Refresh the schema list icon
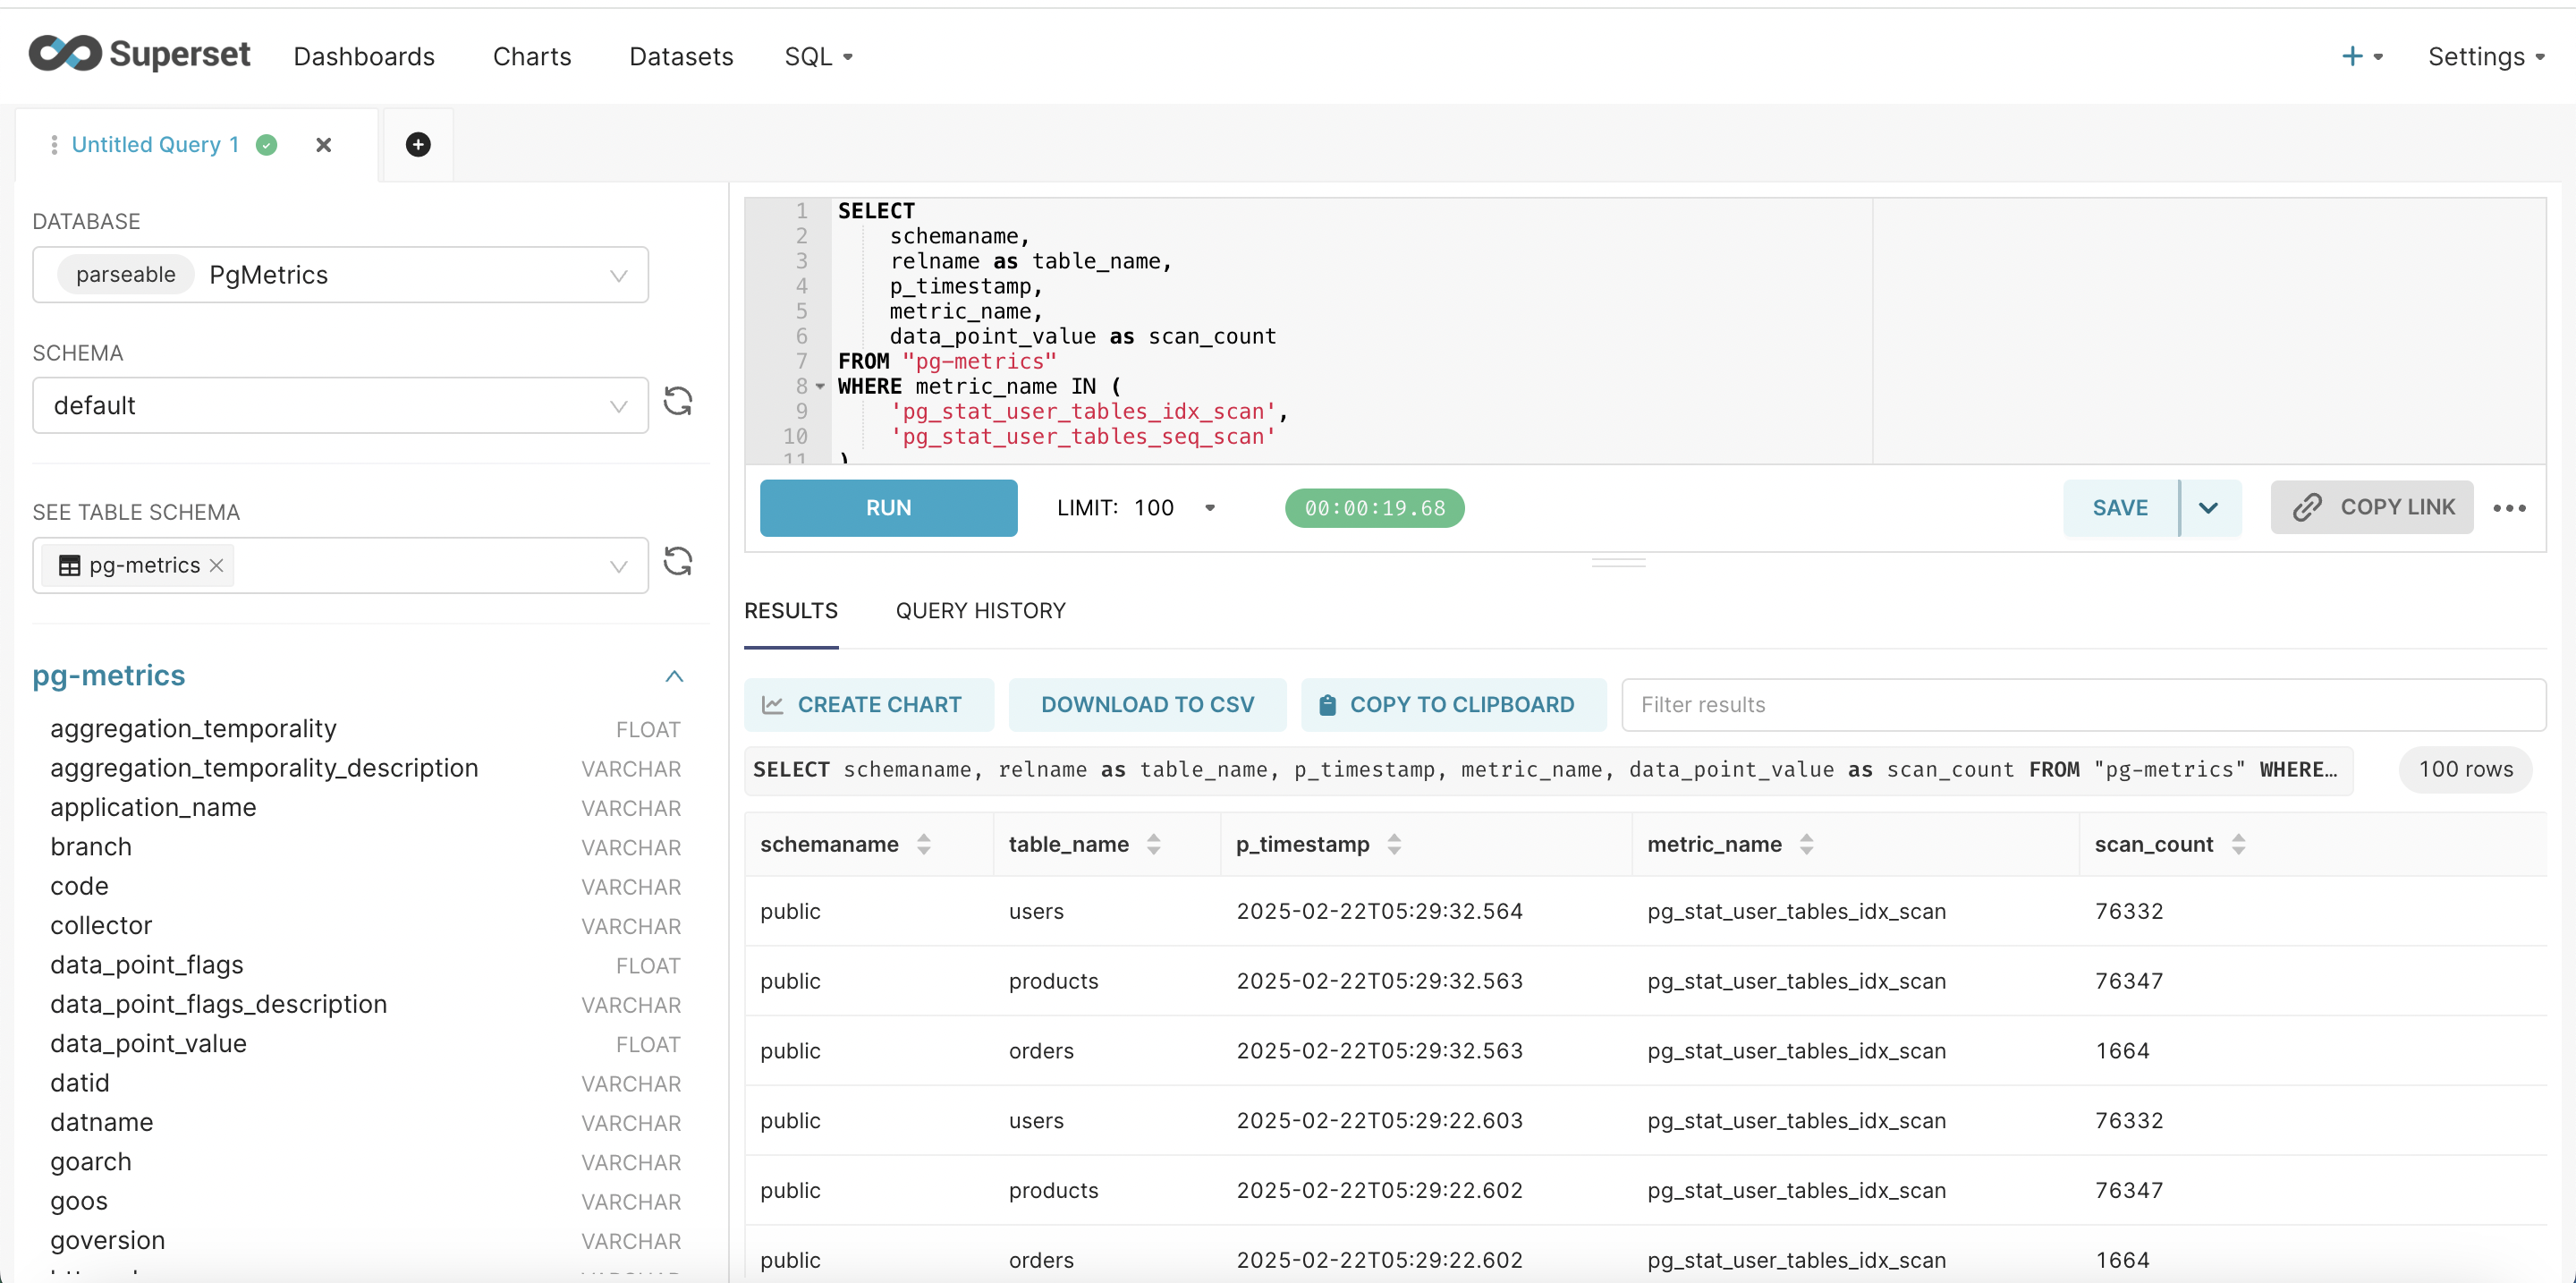The image size is (2576, 1283). click(678, 402)
